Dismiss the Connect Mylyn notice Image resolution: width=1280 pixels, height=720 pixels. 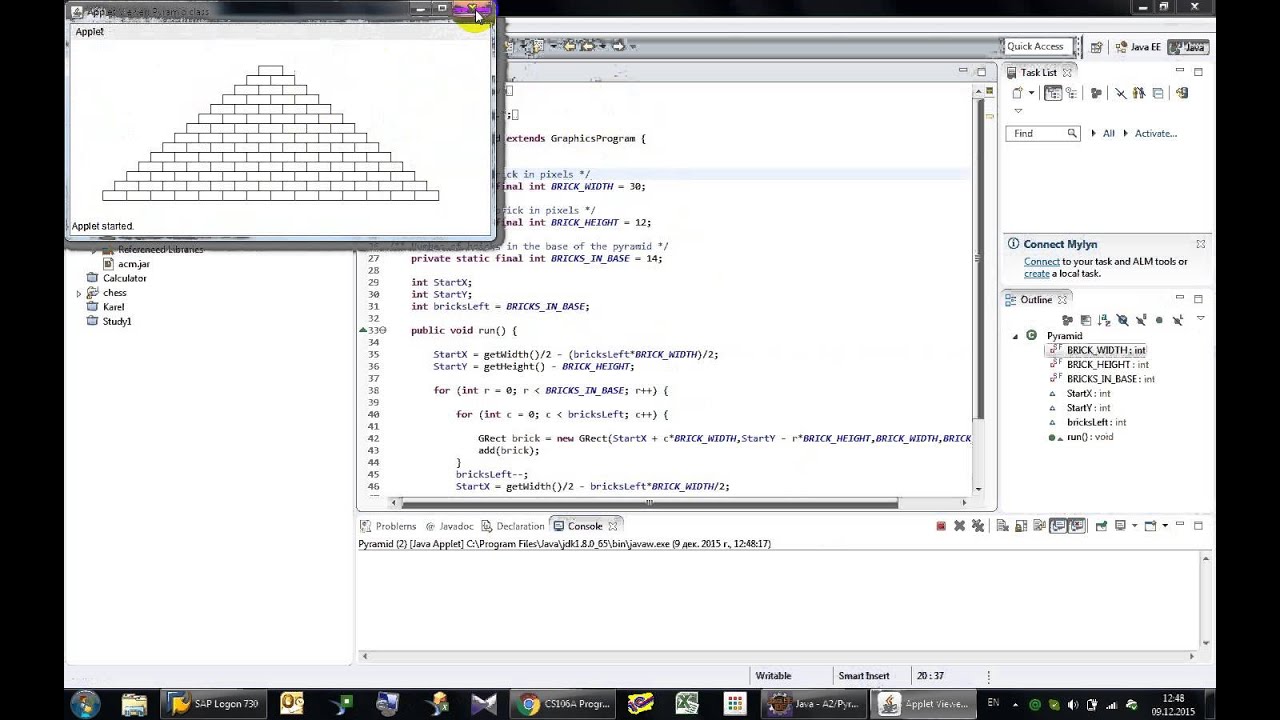pyautogui.click(x=1200, y=244)
